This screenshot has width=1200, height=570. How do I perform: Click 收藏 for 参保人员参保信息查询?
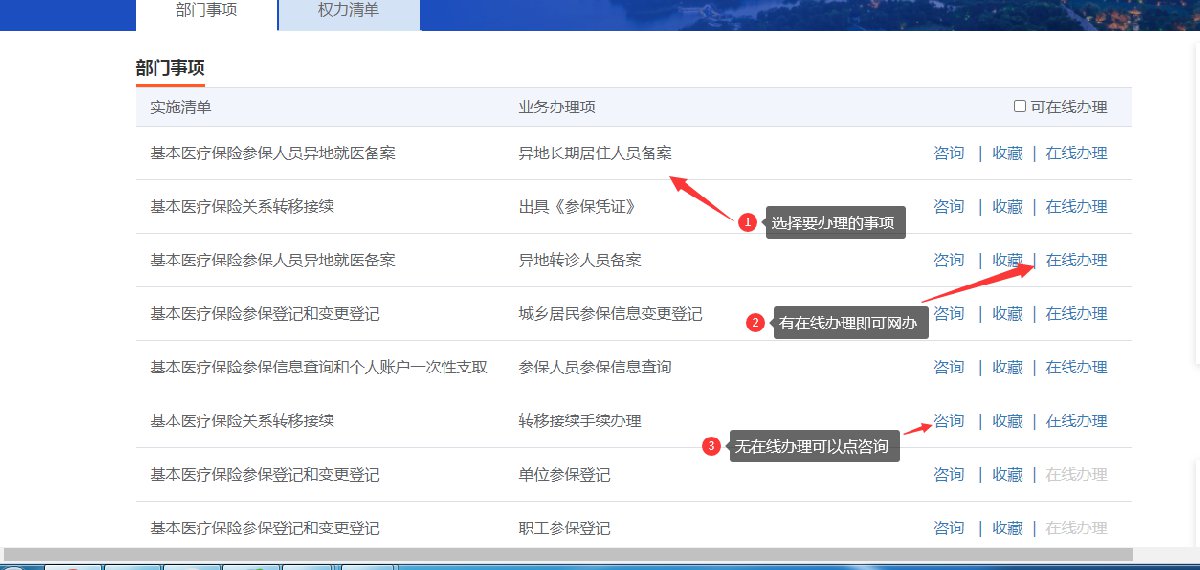tap(1007, 367)
